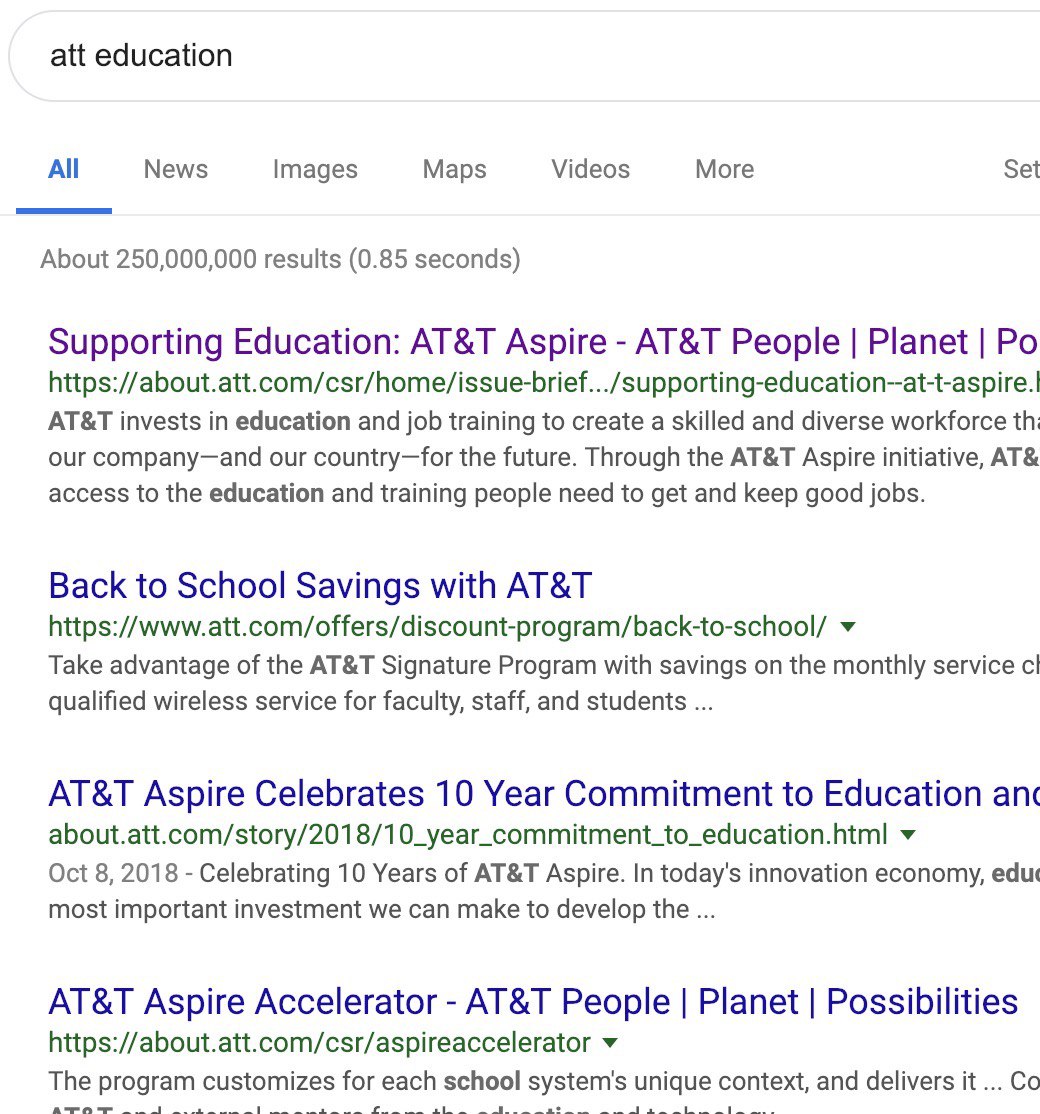1040x1114 pixels.
Task: Click the 'Oct 8, 2018' snippet date
Action: click(x=113, y=873)
